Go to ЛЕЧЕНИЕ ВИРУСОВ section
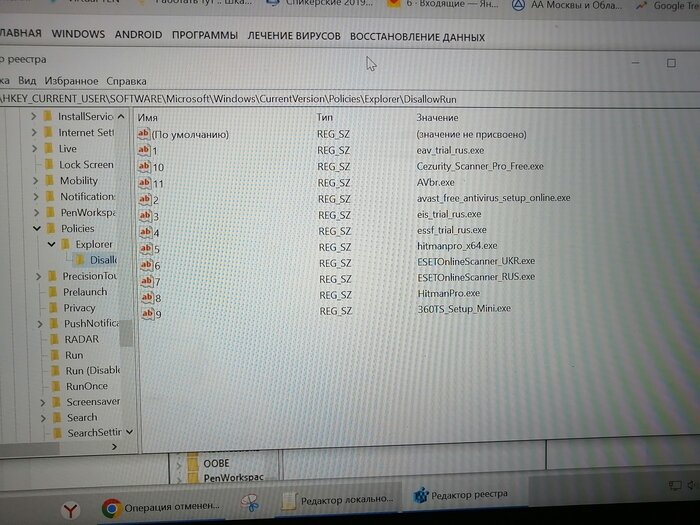 tap(294, 36)
